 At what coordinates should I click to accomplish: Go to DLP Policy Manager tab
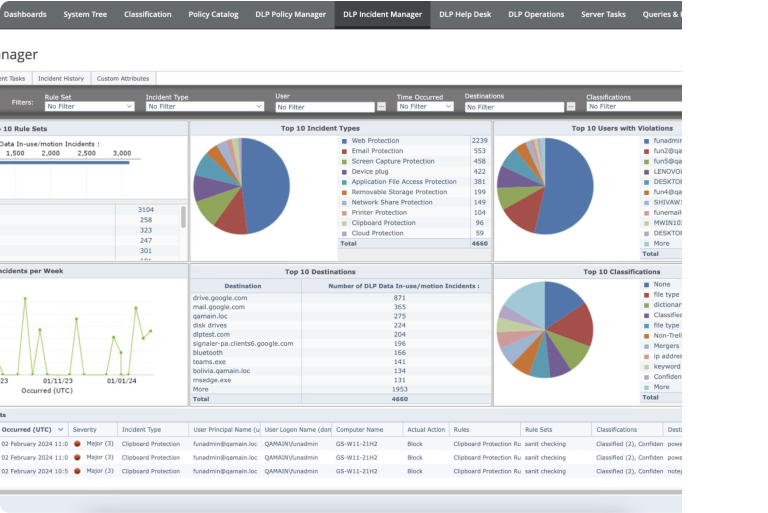click(290, 14)
